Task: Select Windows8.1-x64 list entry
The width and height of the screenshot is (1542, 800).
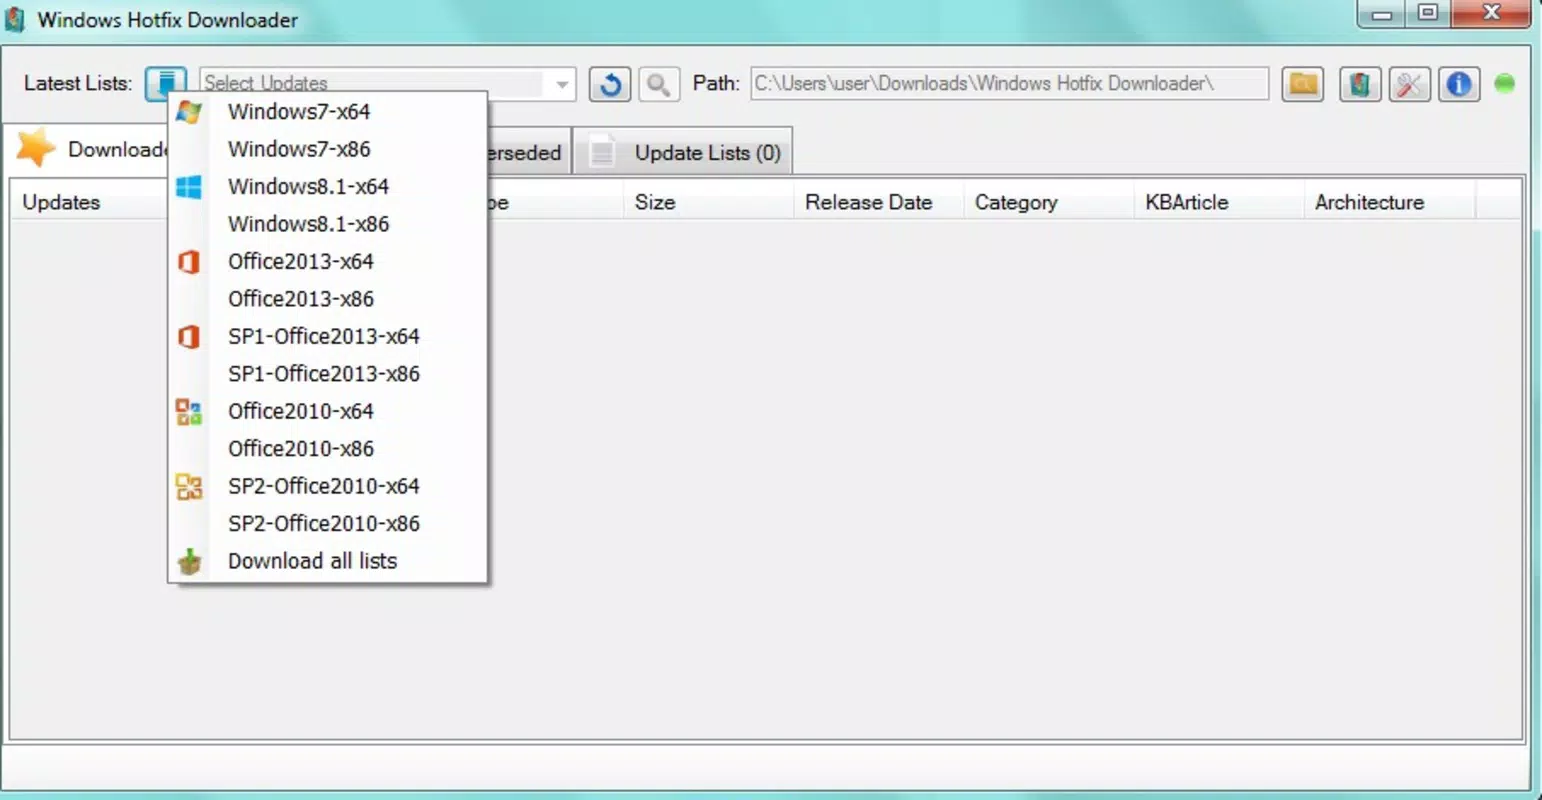Action: tap(328, 186)
